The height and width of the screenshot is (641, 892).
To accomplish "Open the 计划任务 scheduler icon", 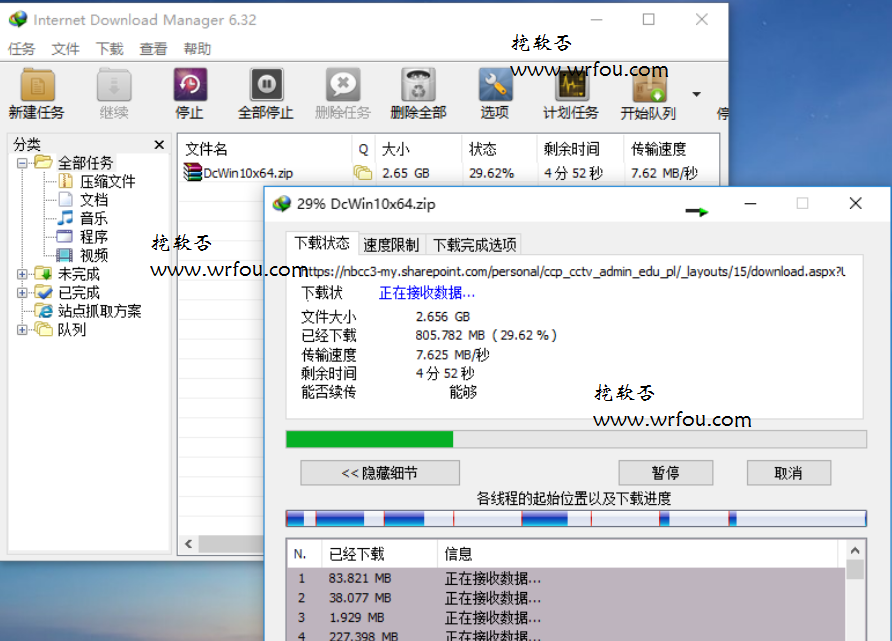I will pyautogui.click(x=572, y=85).
